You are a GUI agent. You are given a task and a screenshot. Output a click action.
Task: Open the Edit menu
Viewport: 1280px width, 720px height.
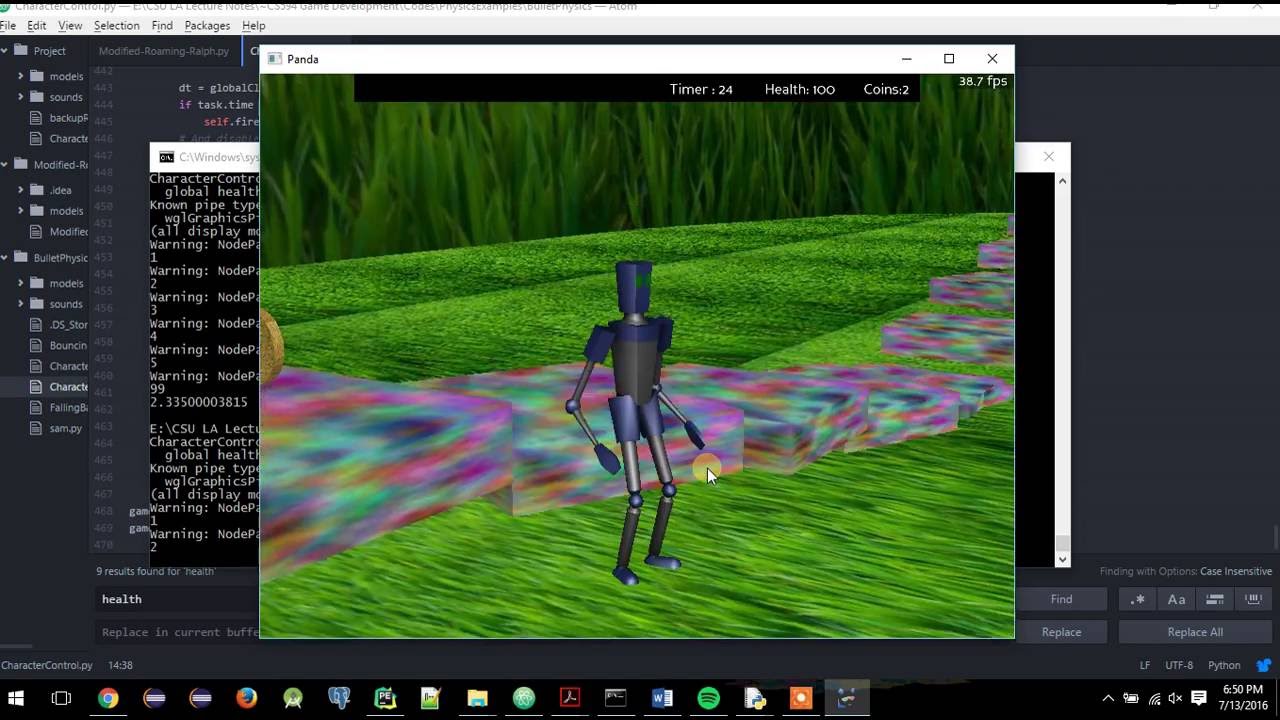tap(37, 25)
